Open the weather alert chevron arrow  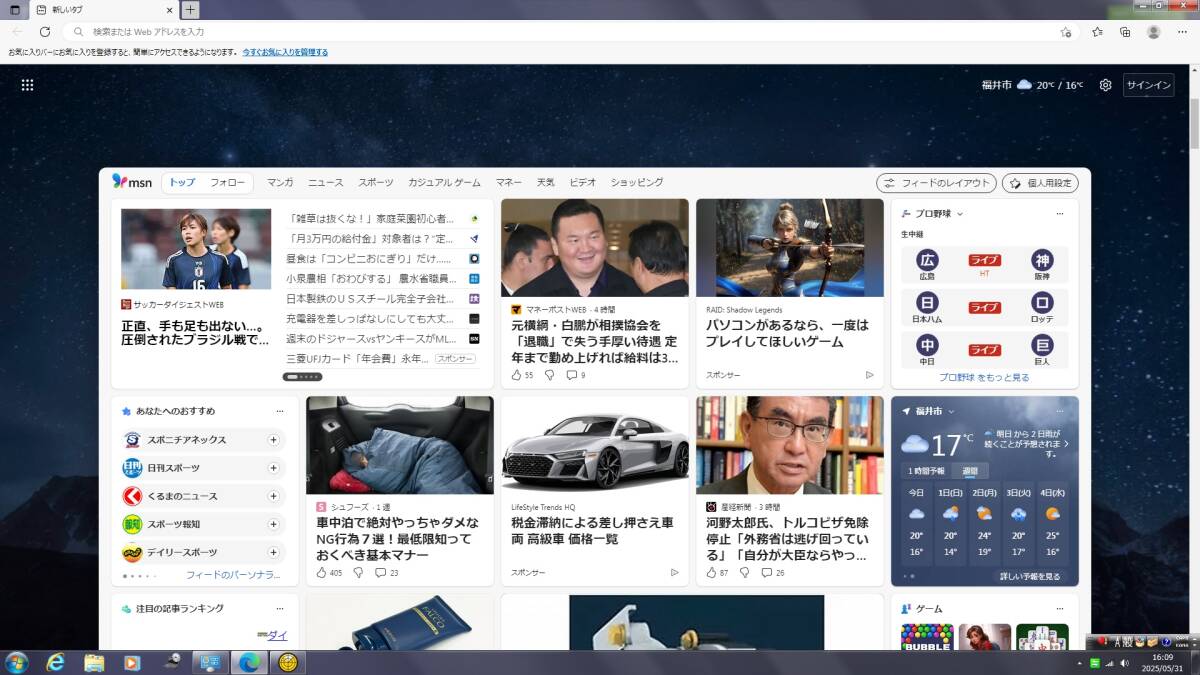pos(1066,443)
